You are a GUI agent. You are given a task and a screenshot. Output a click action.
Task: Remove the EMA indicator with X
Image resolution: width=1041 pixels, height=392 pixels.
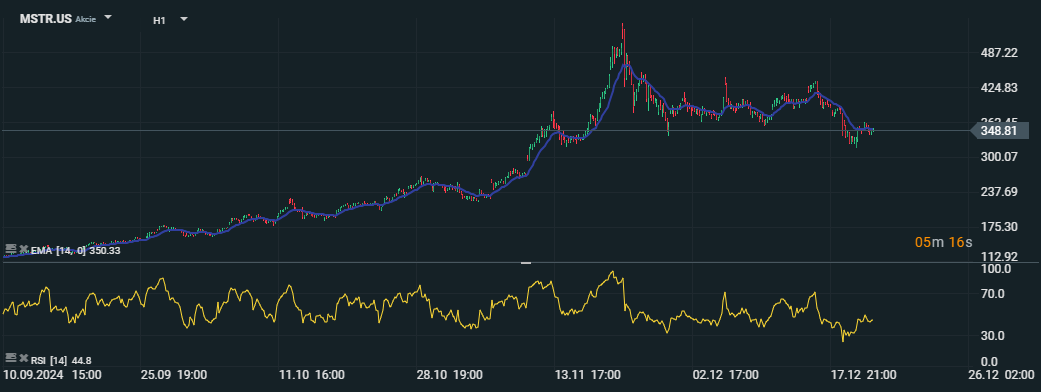tap(23, 250)
